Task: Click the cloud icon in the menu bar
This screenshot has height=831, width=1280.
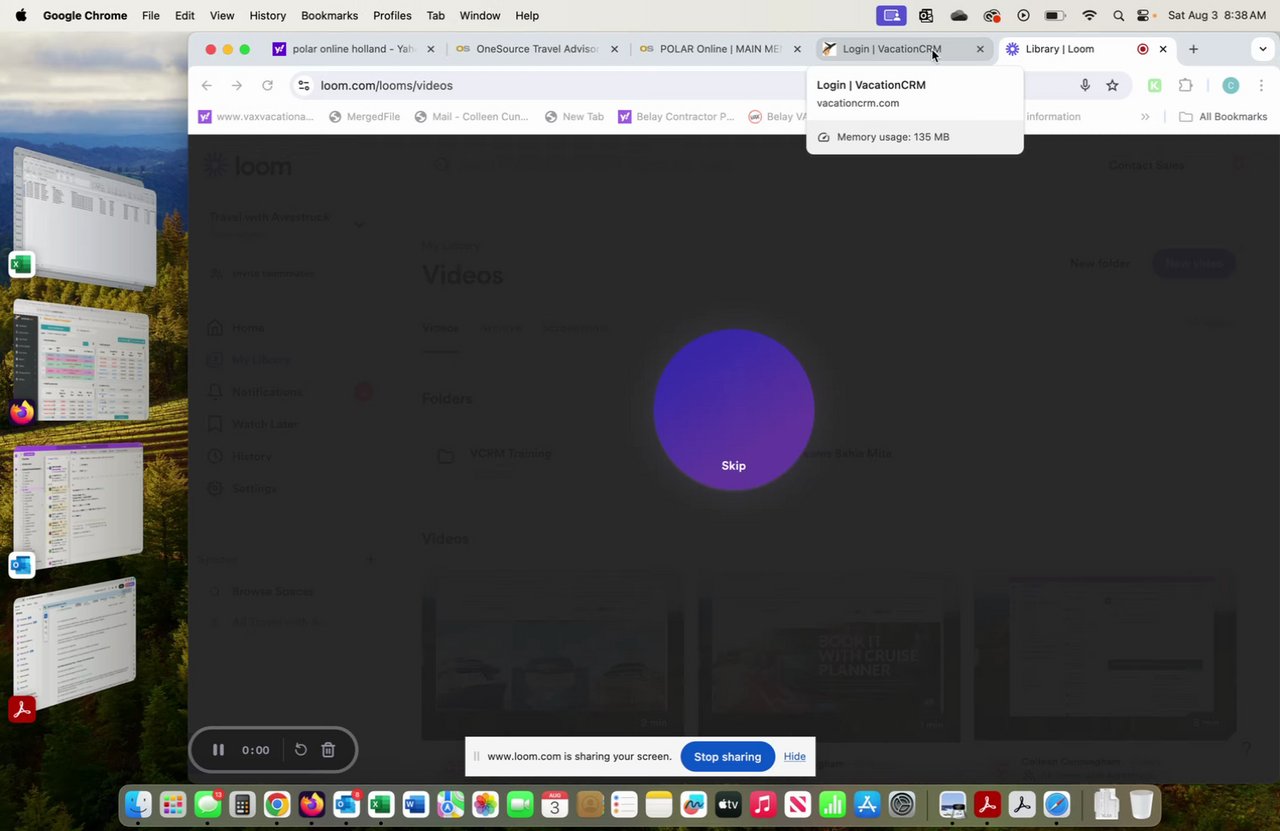Action: click(x=959, y=16)
